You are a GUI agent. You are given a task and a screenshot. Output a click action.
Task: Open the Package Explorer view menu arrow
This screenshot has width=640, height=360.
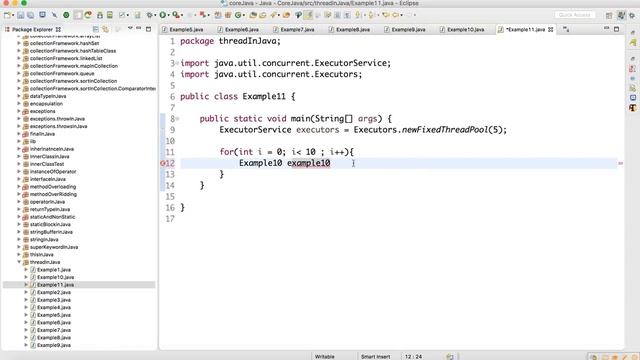130,29
